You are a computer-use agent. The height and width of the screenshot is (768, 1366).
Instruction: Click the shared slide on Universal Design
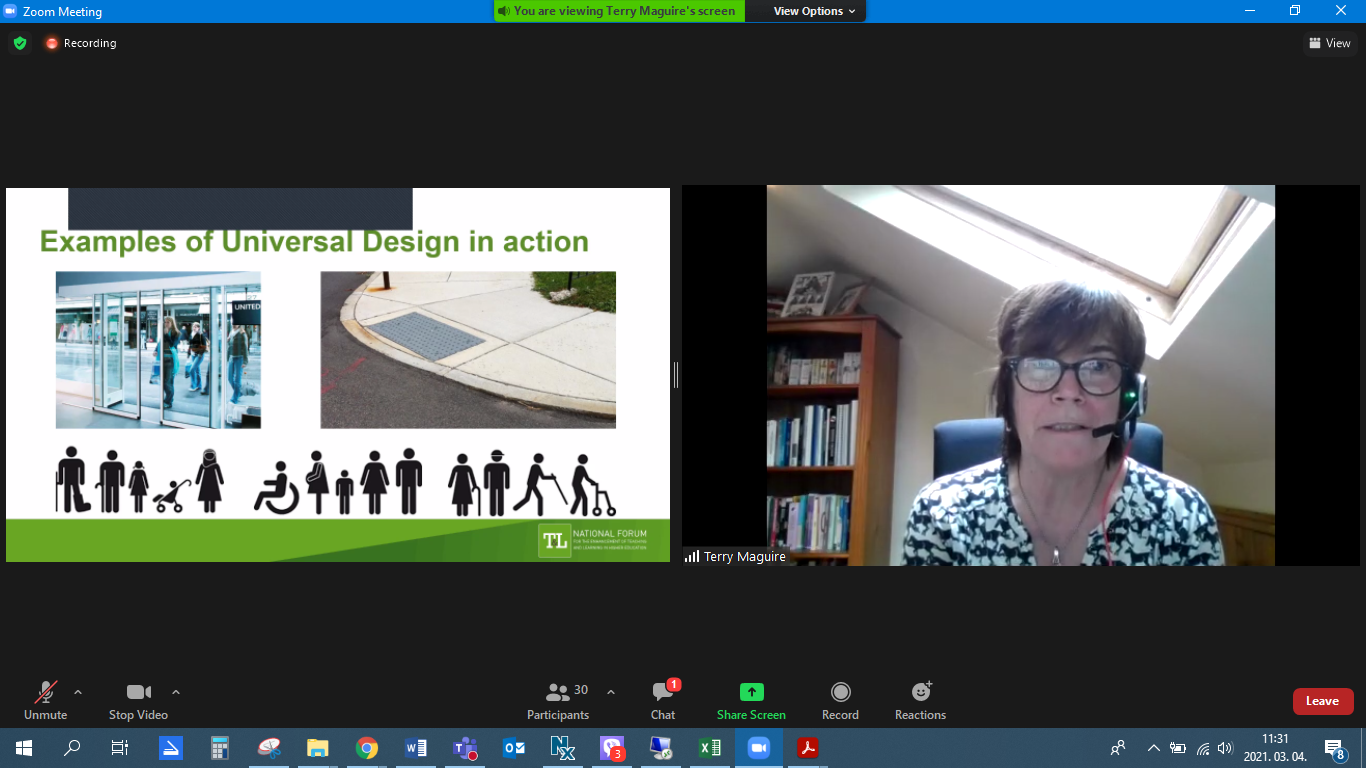(x=338, y=375)
